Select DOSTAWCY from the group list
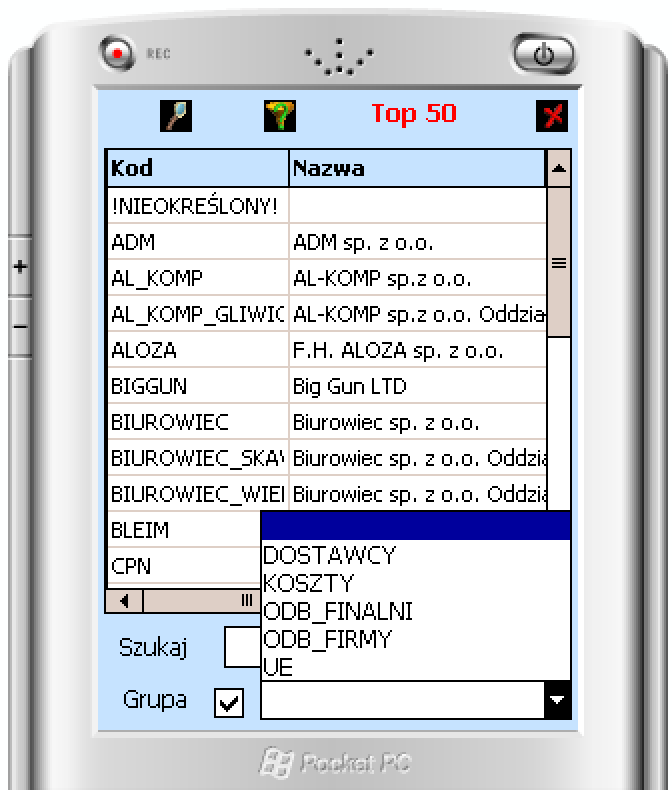 [x=329, y=555]
